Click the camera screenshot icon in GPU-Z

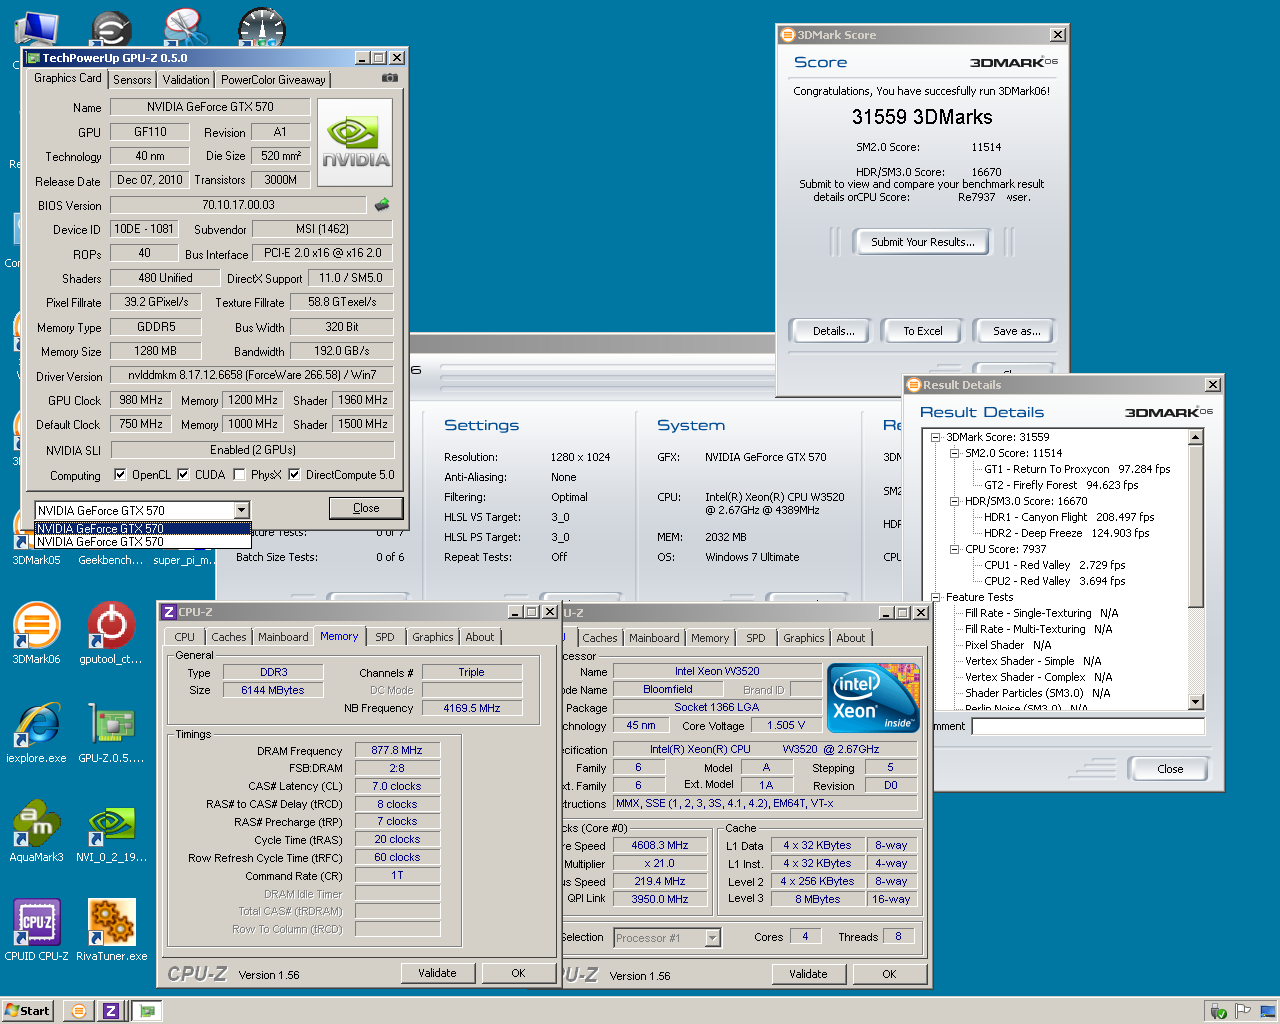390,78
